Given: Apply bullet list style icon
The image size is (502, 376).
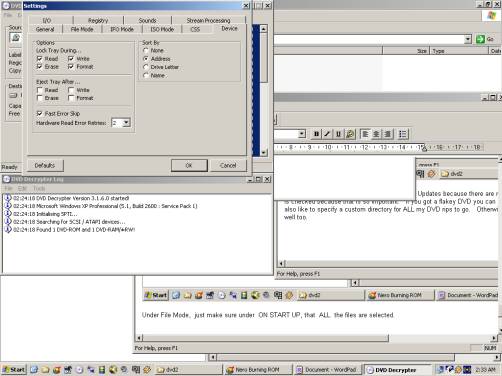Looking at the screenshot, I should pos(402,134).
